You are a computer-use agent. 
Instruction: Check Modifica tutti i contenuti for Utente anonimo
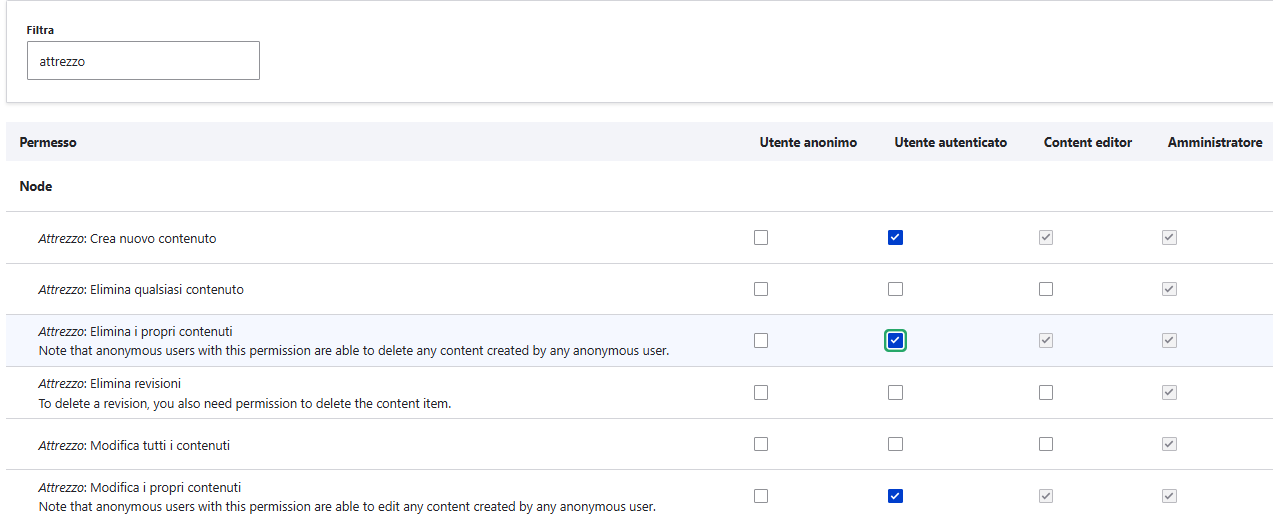(x=761, y=444)
